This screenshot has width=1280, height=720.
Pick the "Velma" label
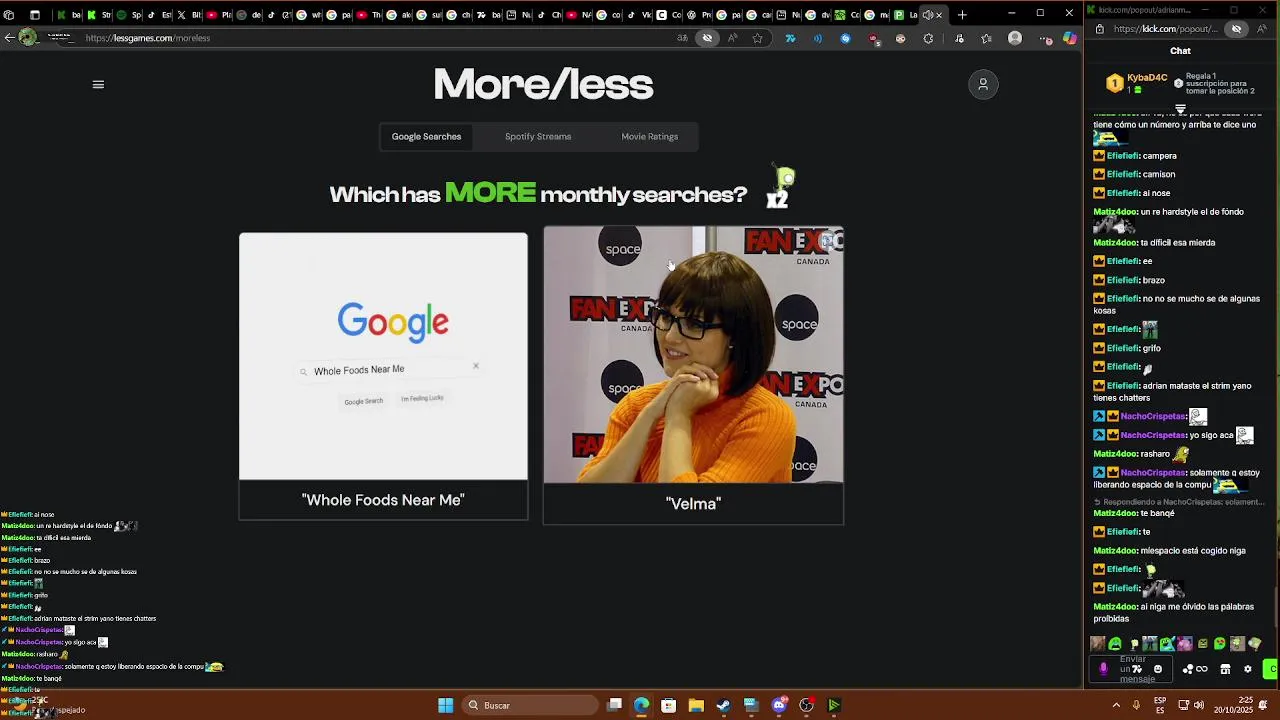click(693, 504)
